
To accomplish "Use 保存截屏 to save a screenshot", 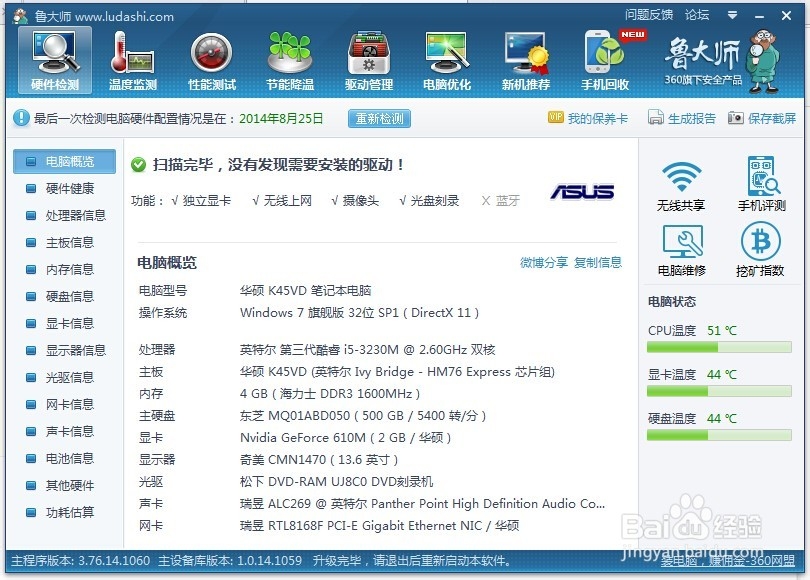I will tap(774, 119).
